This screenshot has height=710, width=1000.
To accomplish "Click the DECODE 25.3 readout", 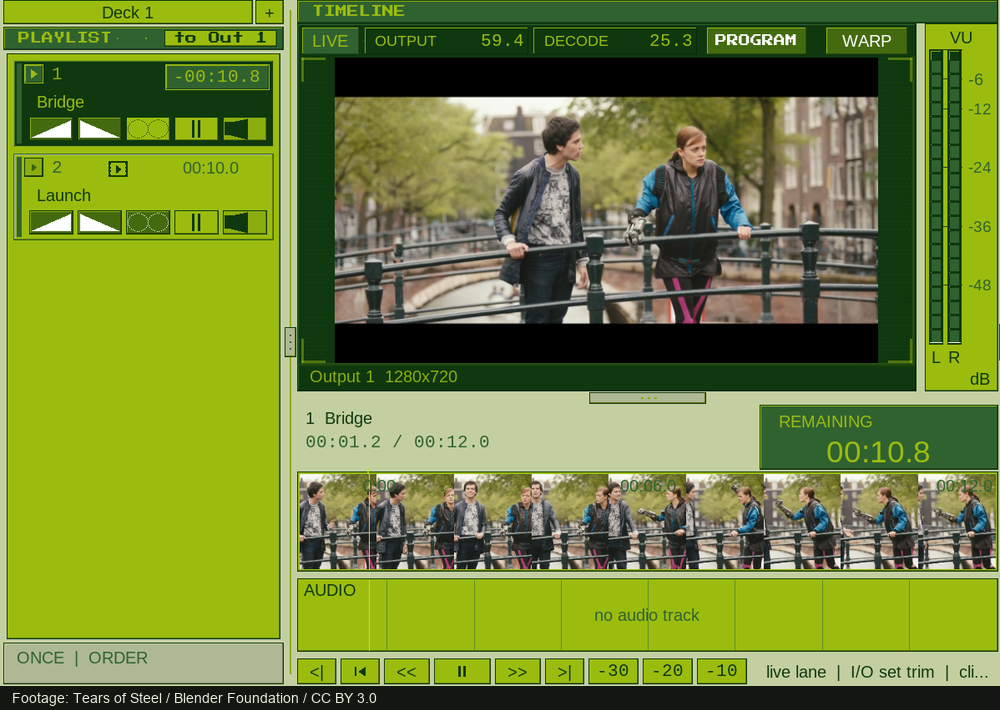I will click(616, 41).
